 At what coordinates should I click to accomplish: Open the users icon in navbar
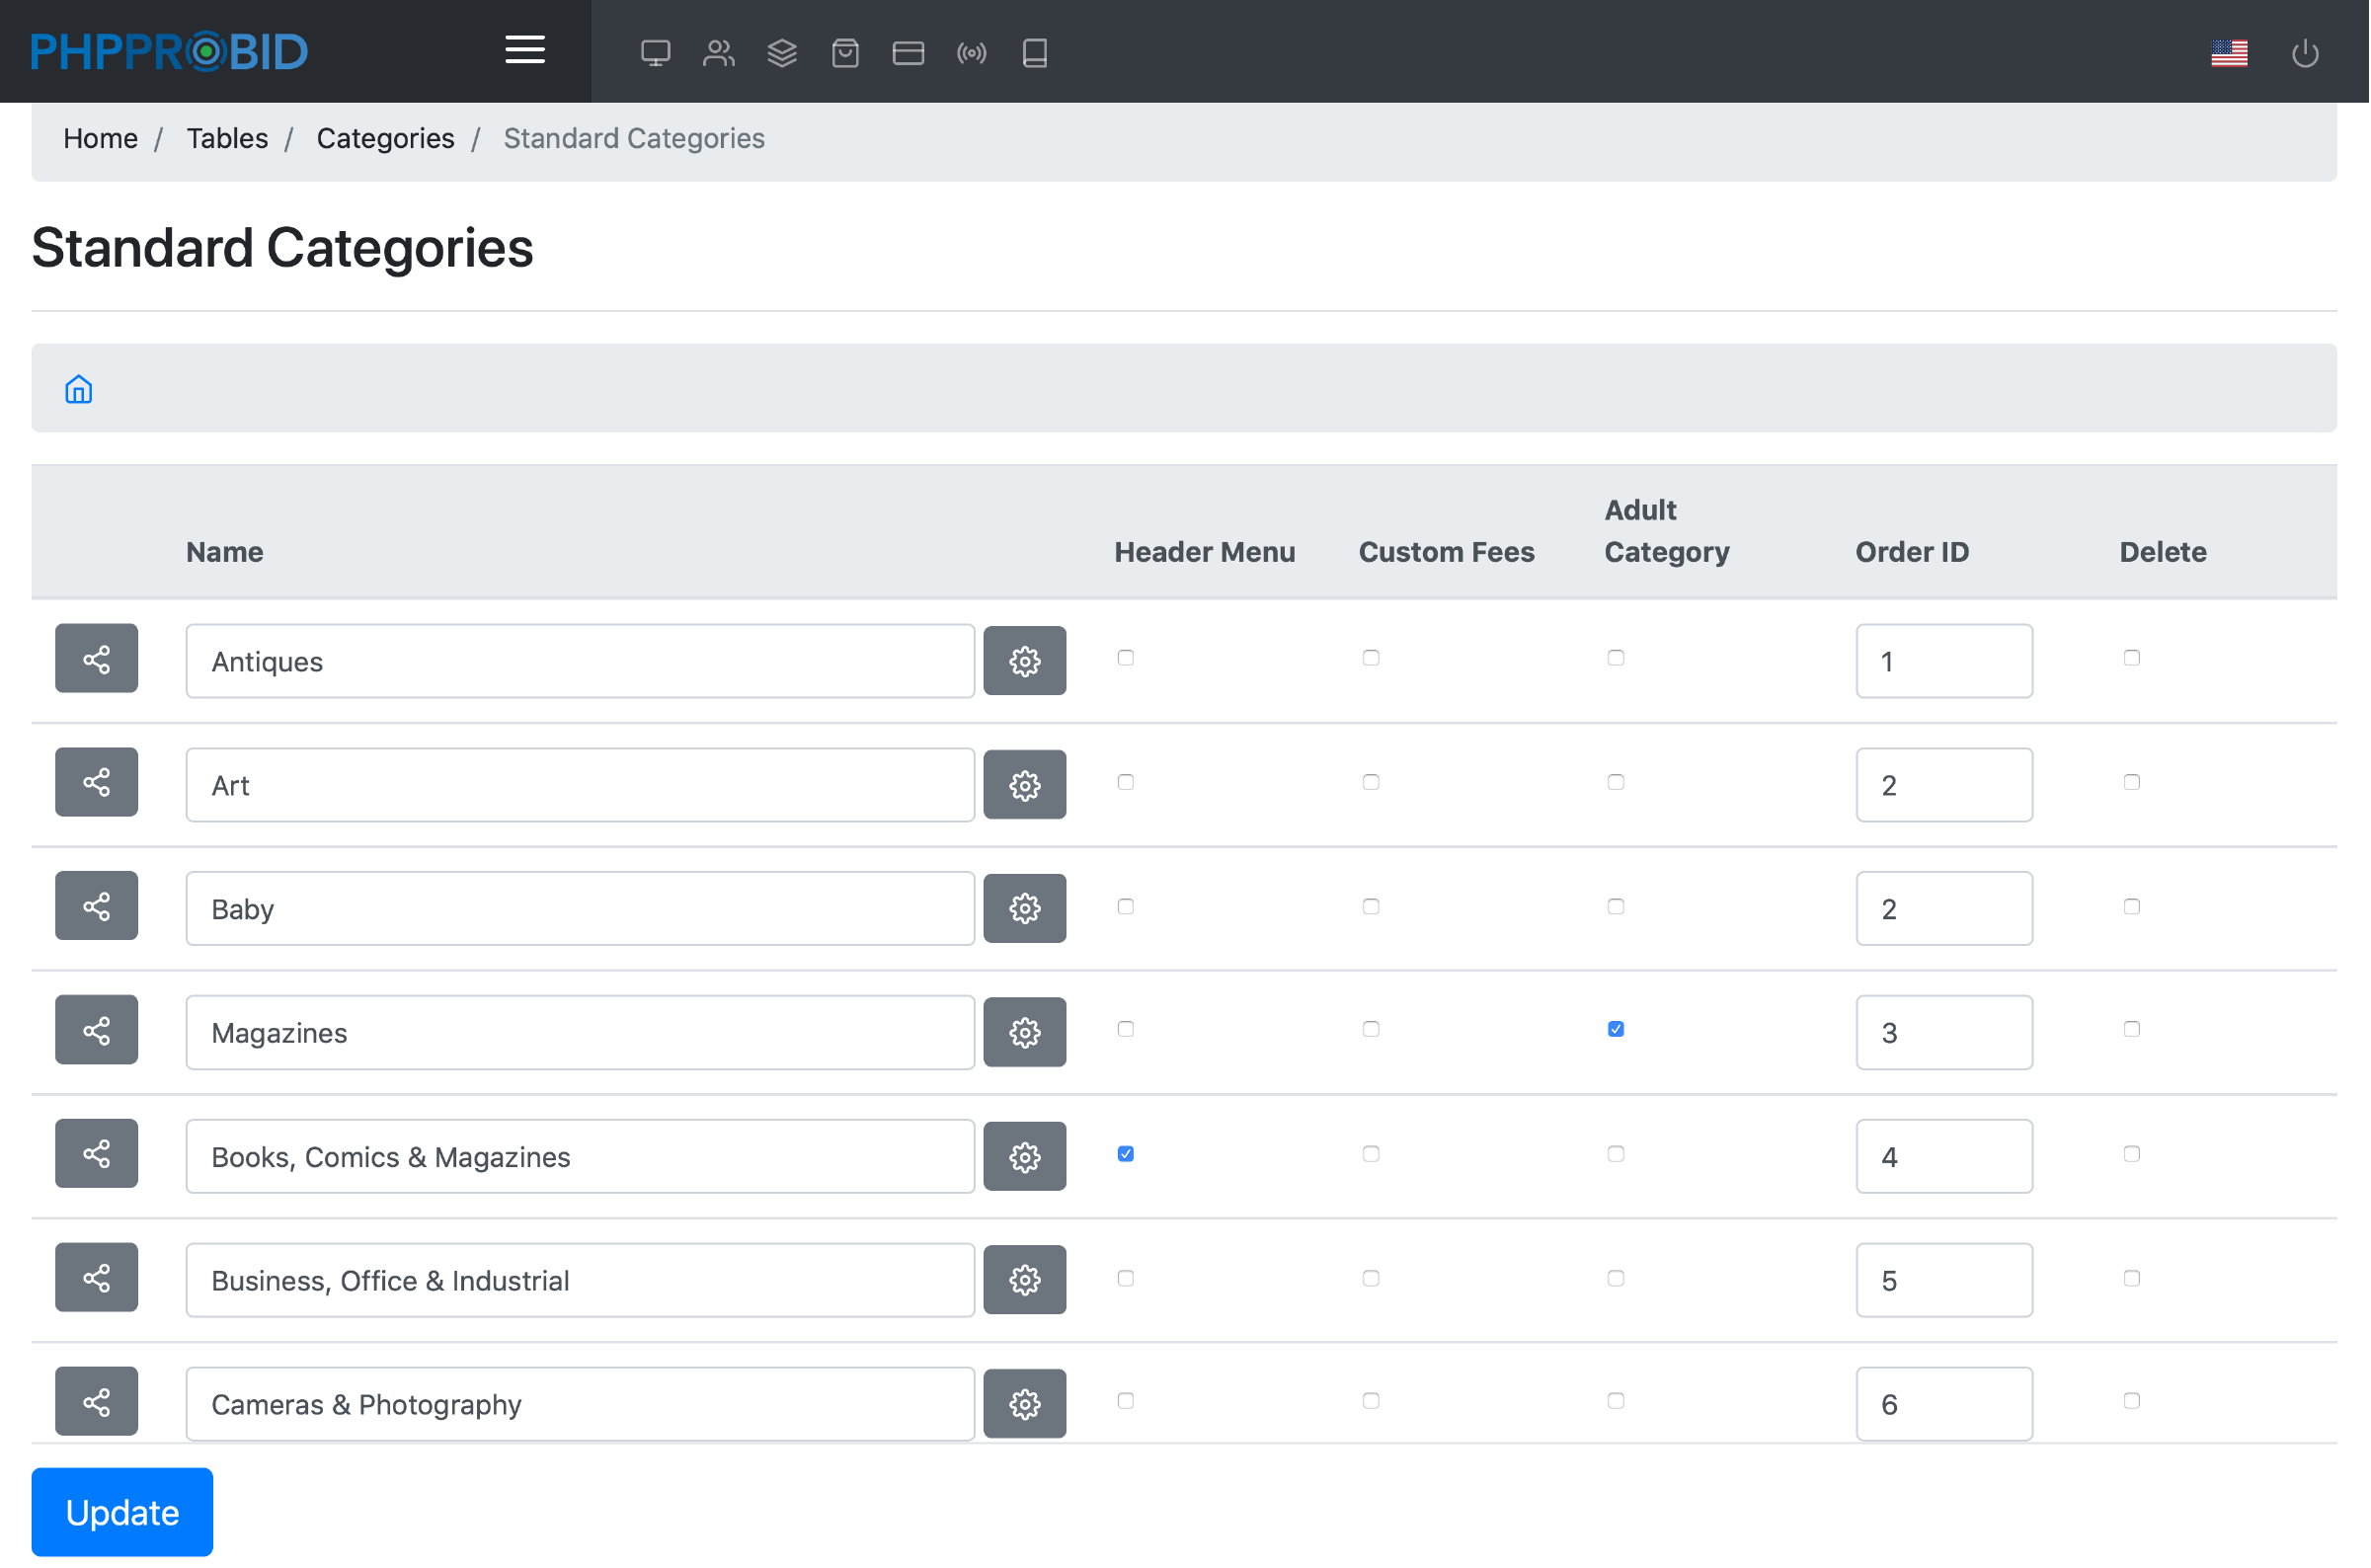pos(718,53)
